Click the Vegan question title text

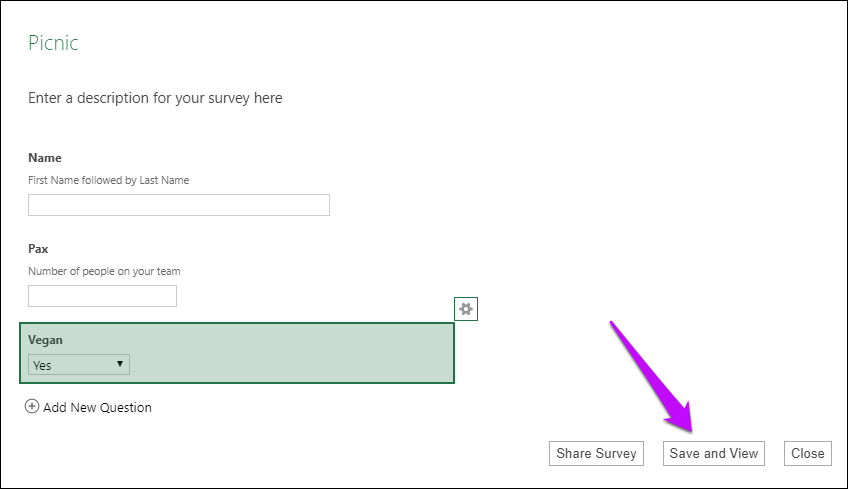coord(45,340)
